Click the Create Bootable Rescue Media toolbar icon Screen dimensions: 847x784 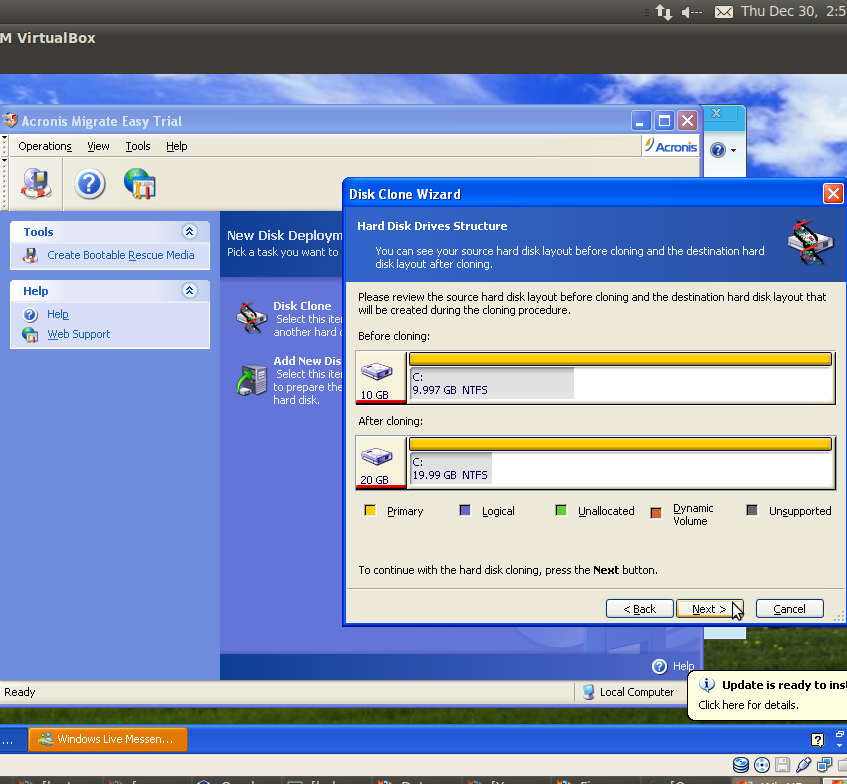point(36,183)
